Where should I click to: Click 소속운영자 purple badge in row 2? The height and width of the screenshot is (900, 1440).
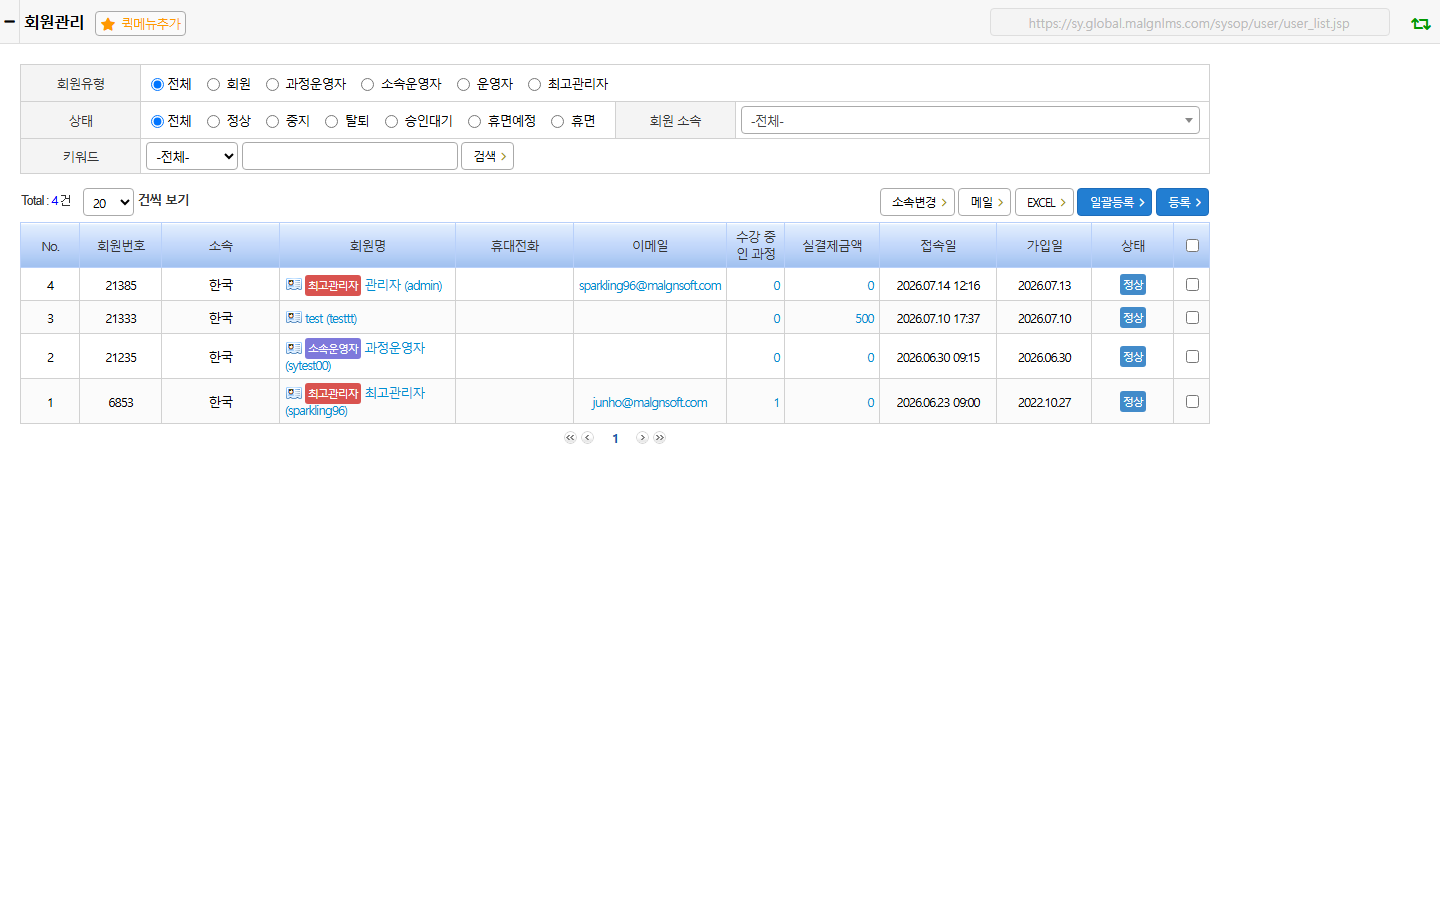tap(333, 349)
